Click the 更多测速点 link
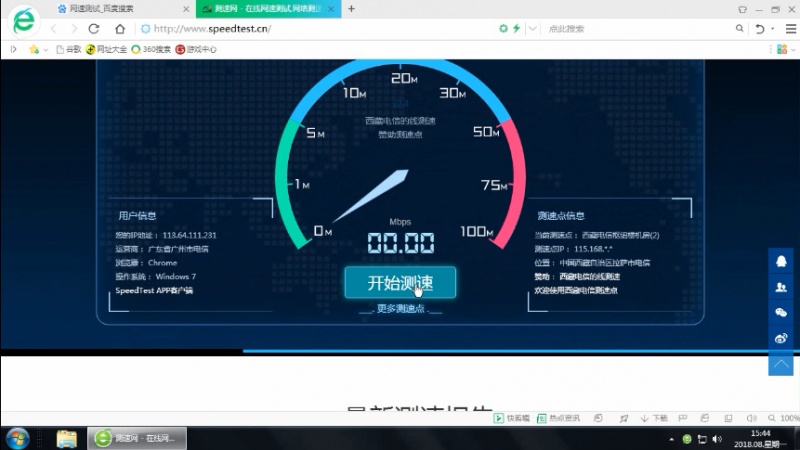This screenshot has width=800, height=450. [x=401, y=309]
